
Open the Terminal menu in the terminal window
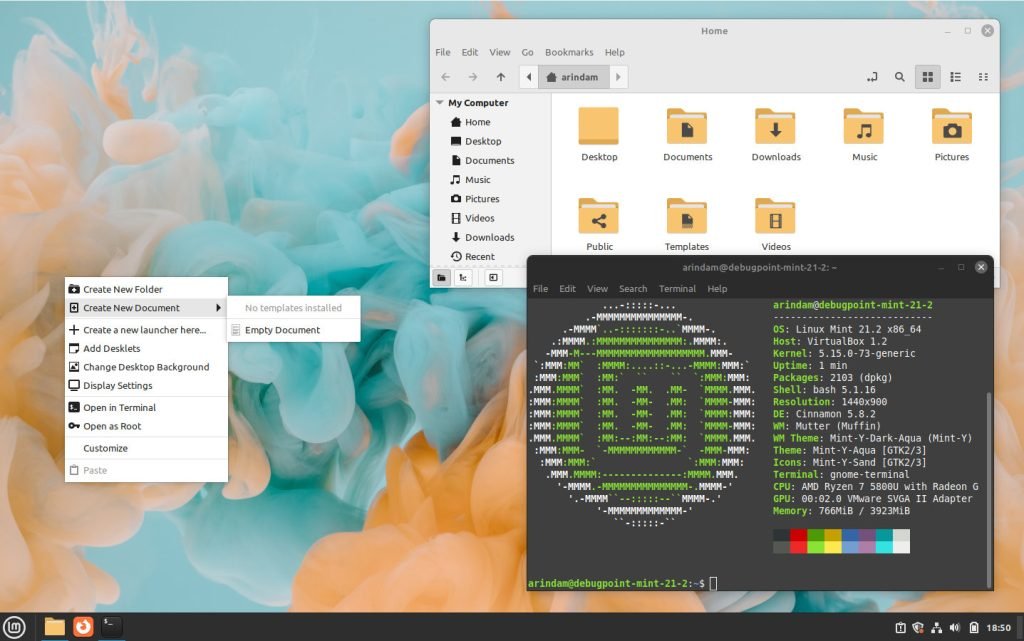pos(677,289)
